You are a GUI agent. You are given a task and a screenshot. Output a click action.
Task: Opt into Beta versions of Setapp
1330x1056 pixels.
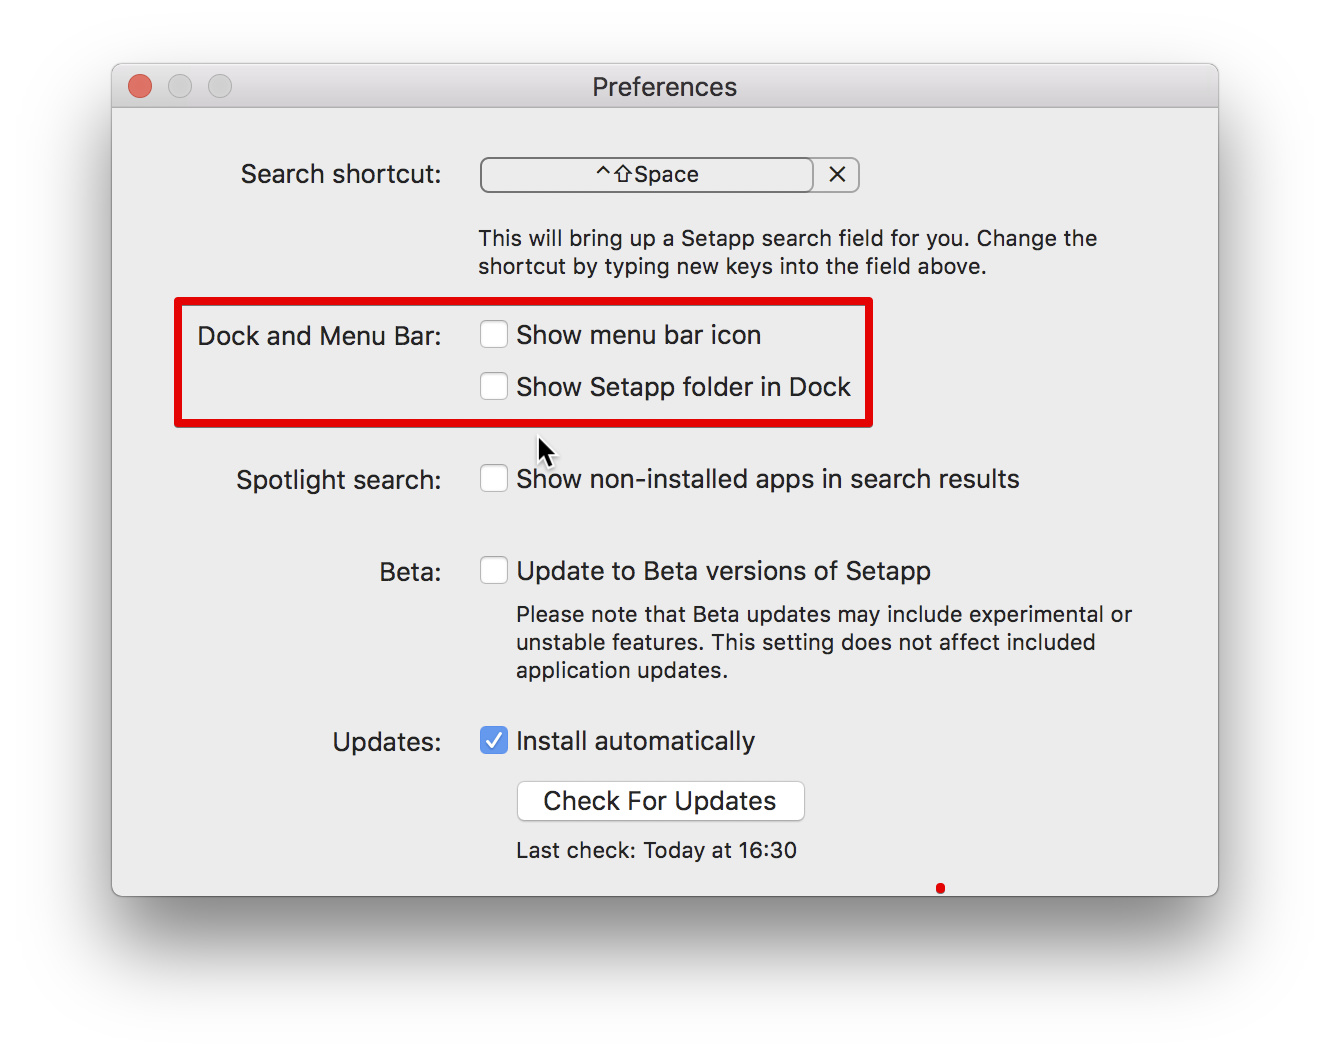[494, 571]
